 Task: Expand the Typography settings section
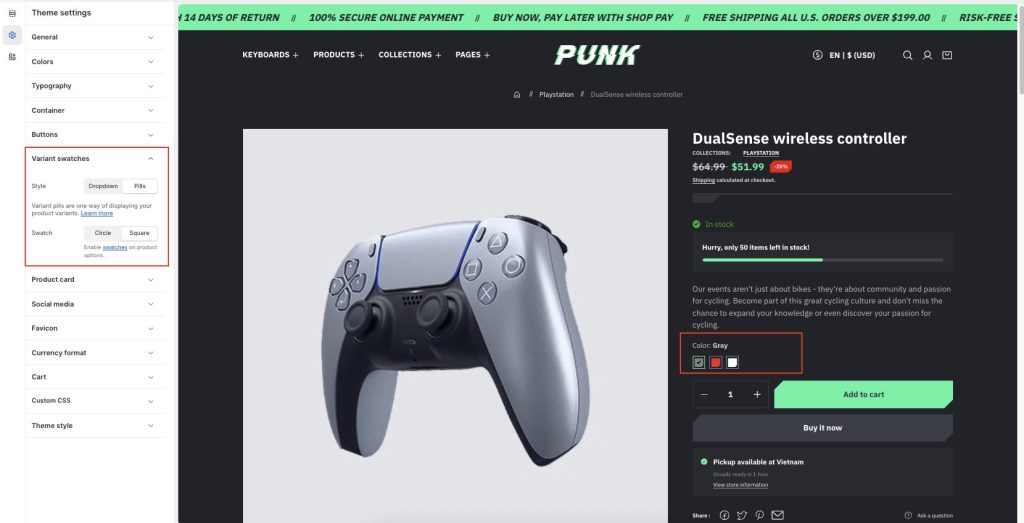tap(93, 86)
